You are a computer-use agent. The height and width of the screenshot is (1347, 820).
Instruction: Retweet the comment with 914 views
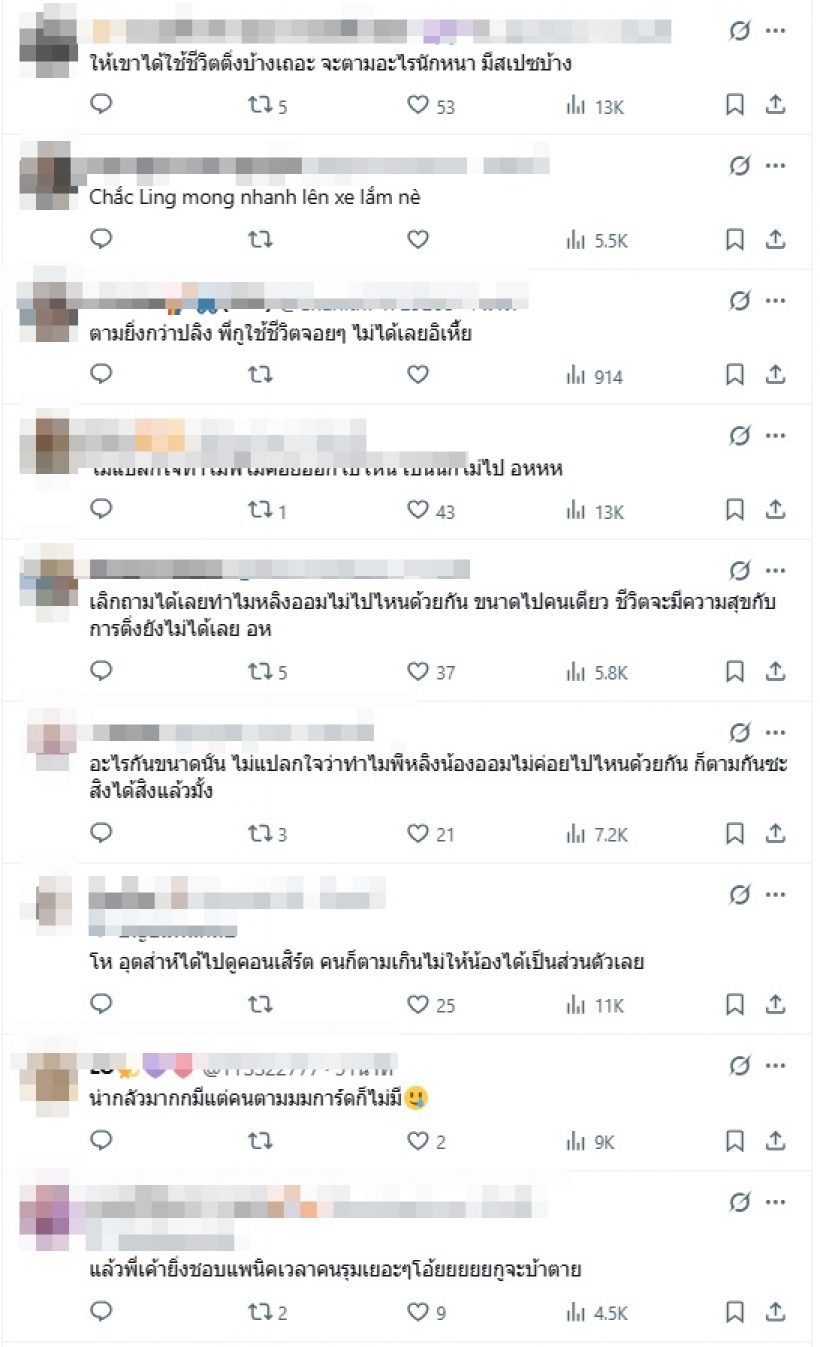click(261, 375)
